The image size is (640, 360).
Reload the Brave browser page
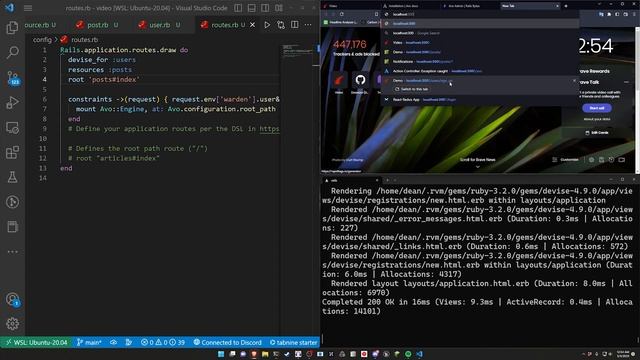342,14
